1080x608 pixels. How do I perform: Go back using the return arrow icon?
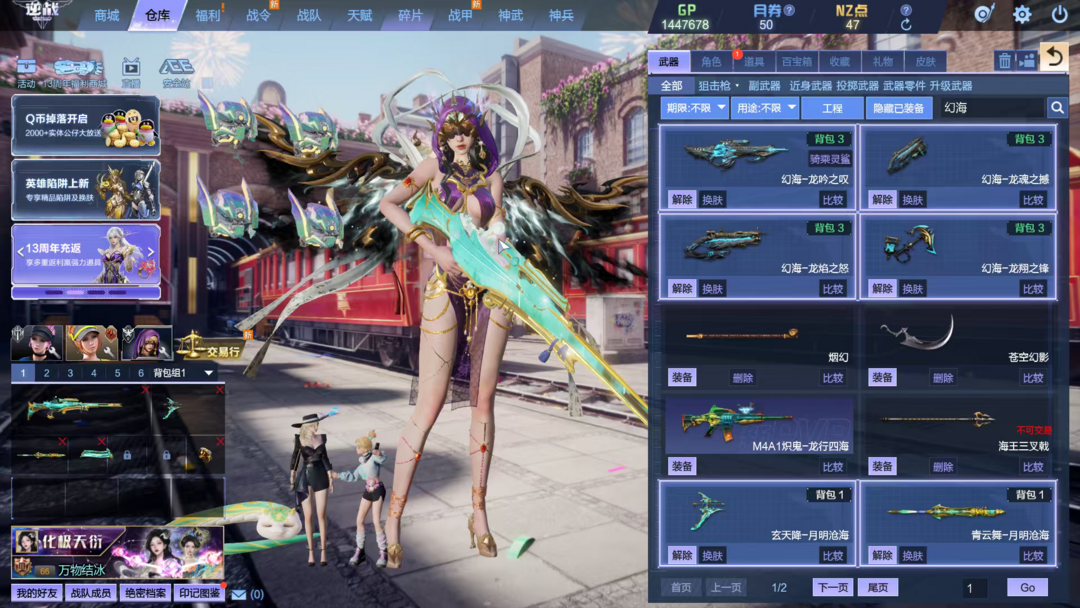pyautogui.click(x=1054, y=57)
